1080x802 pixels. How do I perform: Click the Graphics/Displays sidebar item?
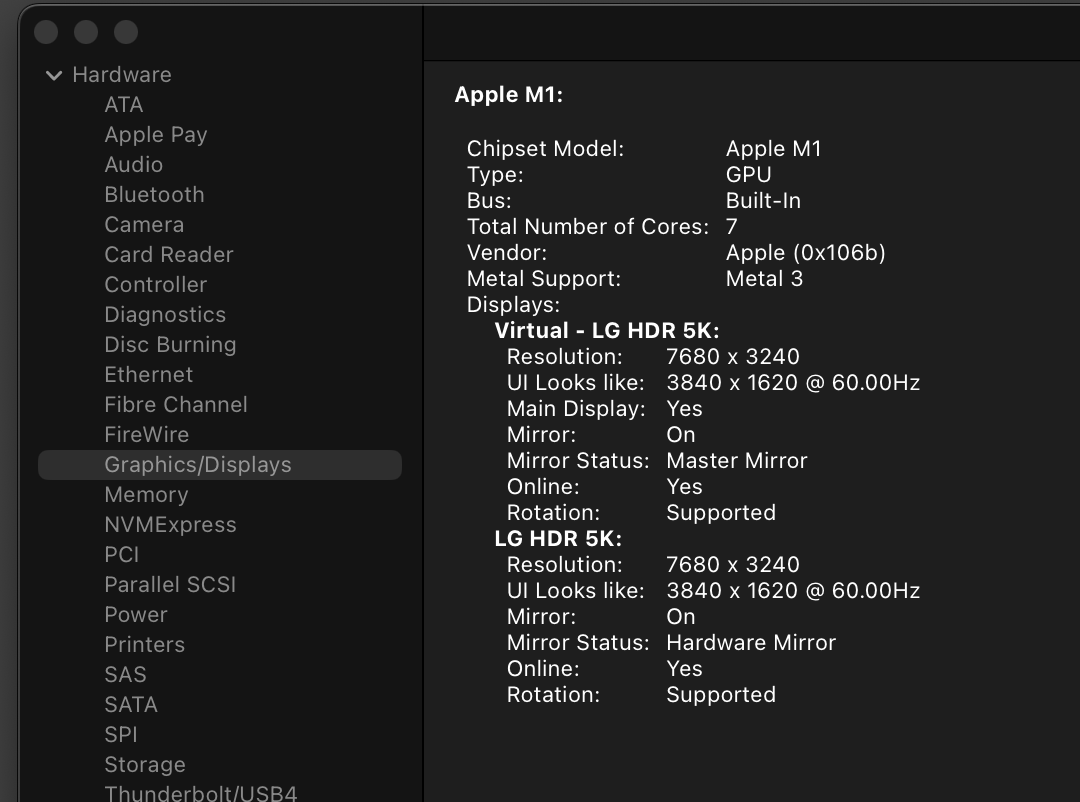pos(198,465)
